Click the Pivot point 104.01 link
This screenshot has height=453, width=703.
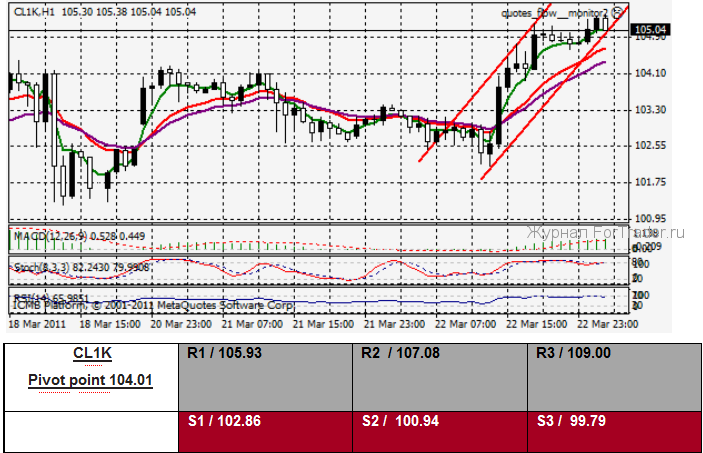[92, 380]
